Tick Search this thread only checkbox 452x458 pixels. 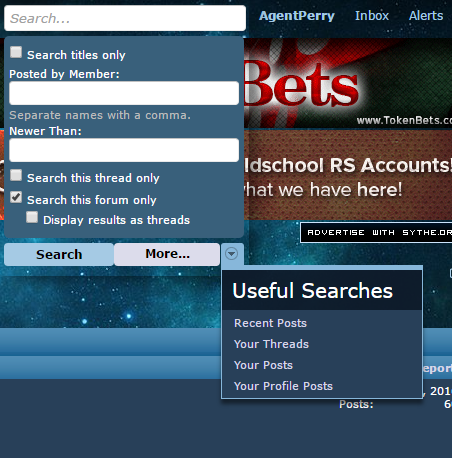click(x=16, y=175)
